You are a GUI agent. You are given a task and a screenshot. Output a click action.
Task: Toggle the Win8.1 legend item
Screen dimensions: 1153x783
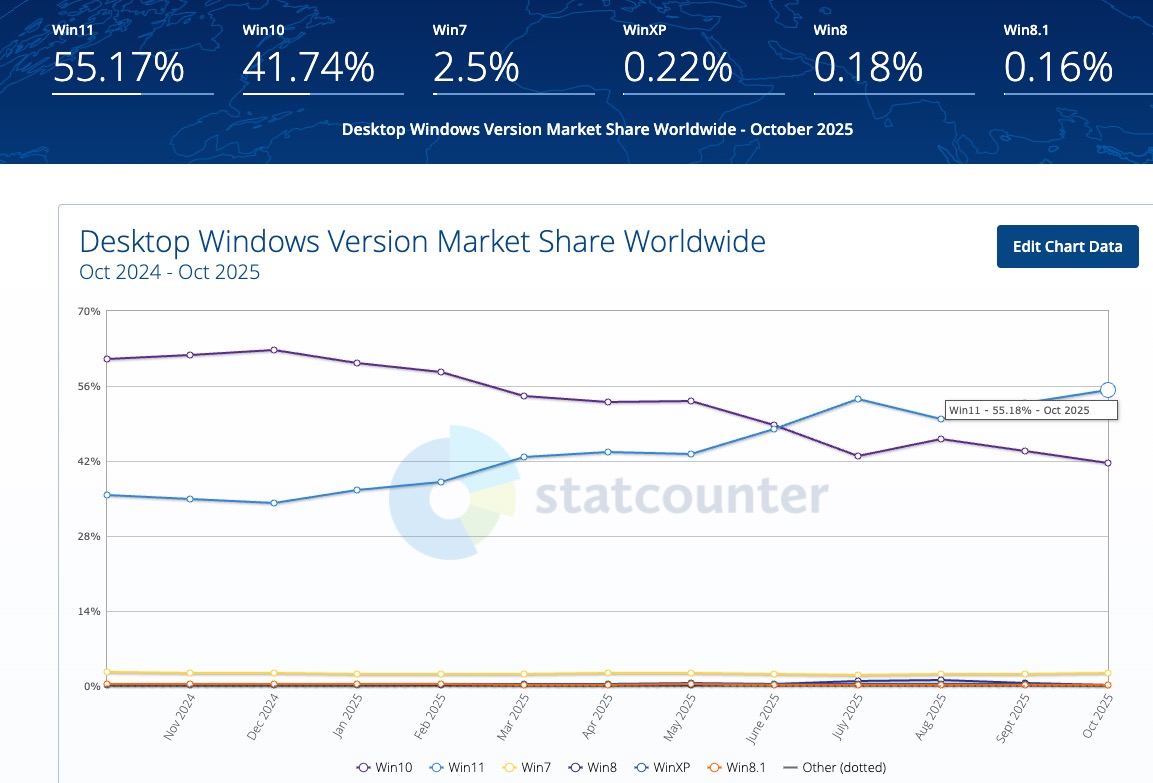[x=742, y=767]
